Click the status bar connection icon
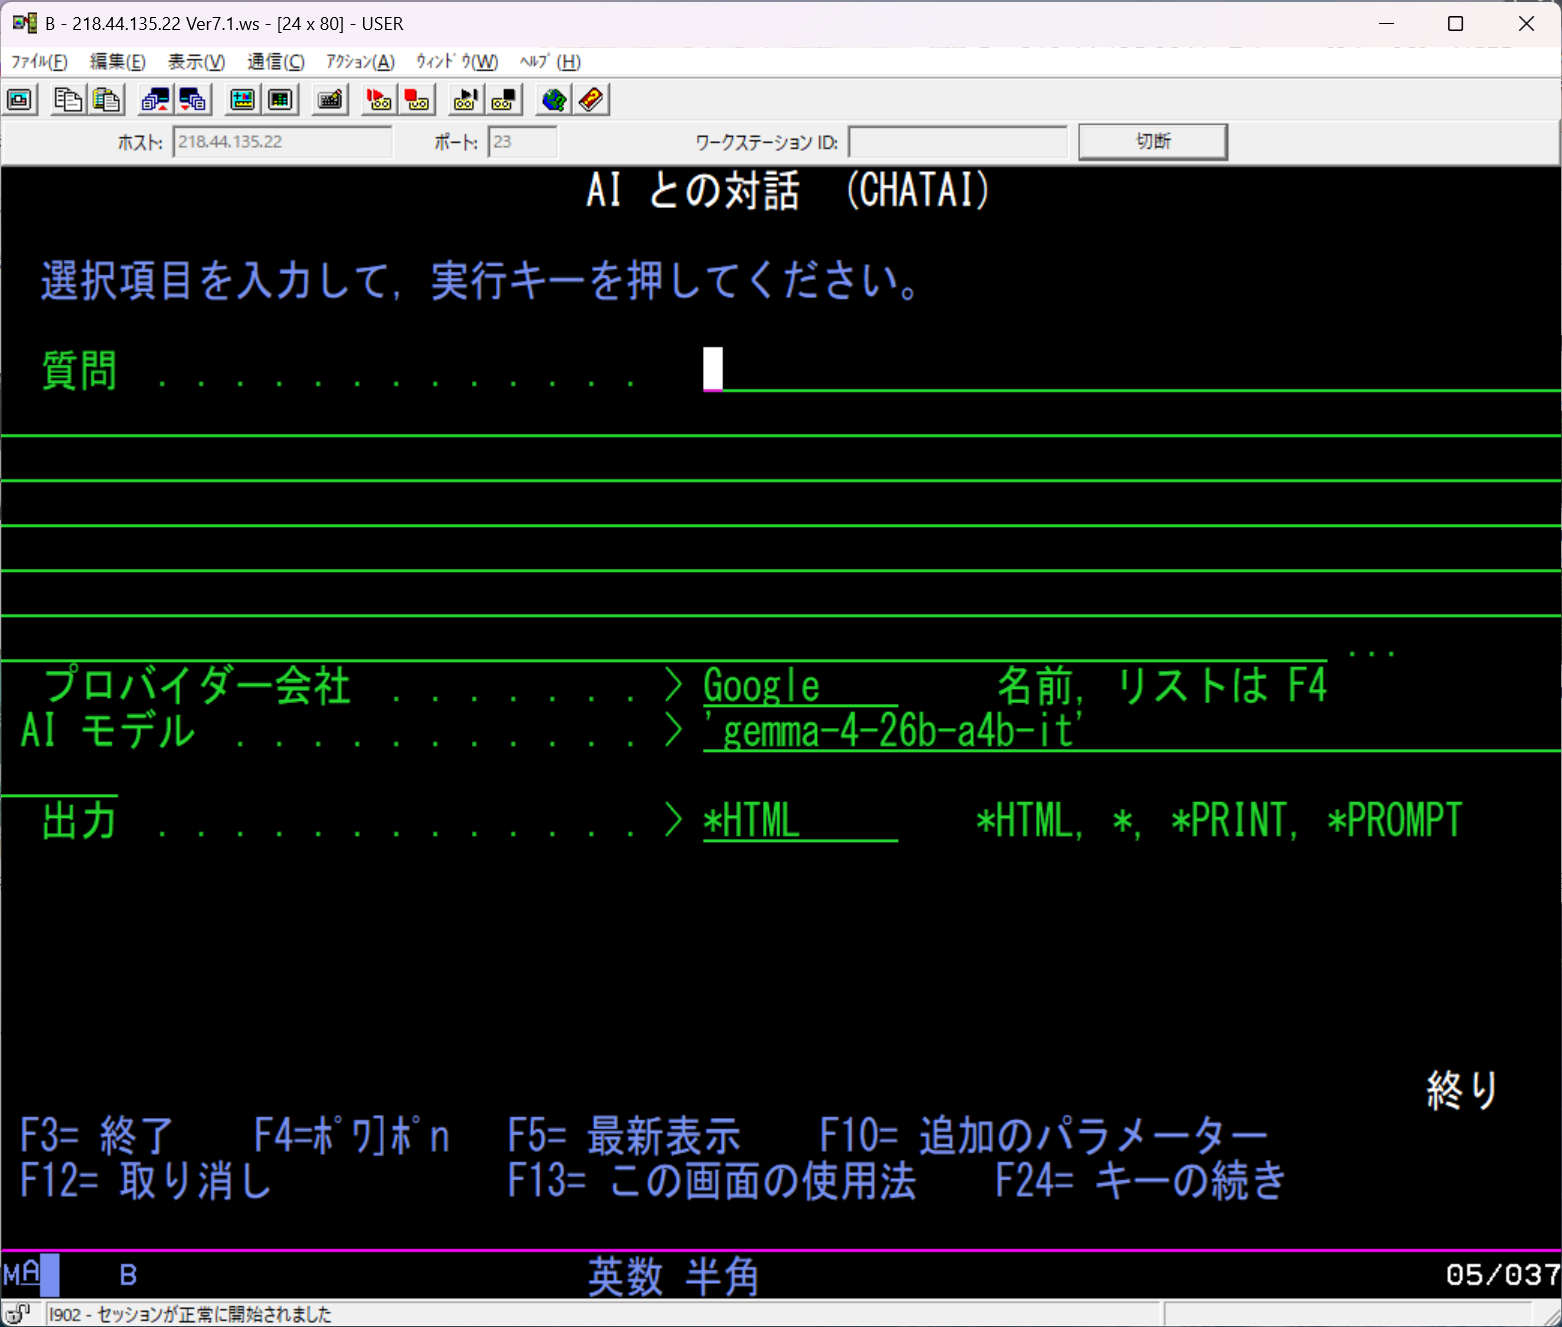 click(18, 1314)
